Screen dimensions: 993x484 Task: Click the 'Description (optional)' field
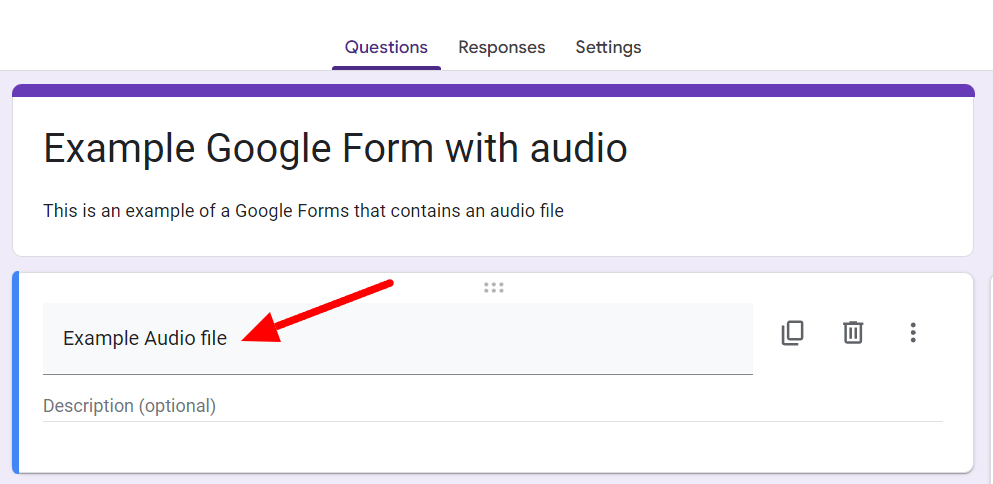[x=493, y=406]
